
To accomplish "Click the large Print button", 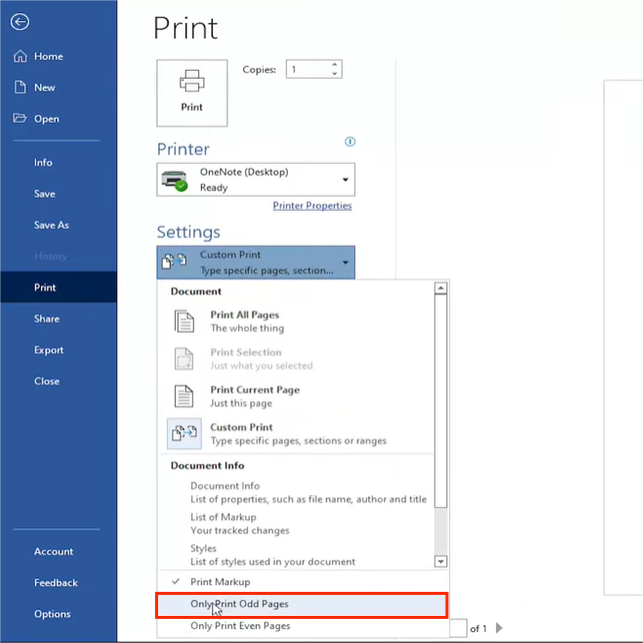I will tap(192, 92).
